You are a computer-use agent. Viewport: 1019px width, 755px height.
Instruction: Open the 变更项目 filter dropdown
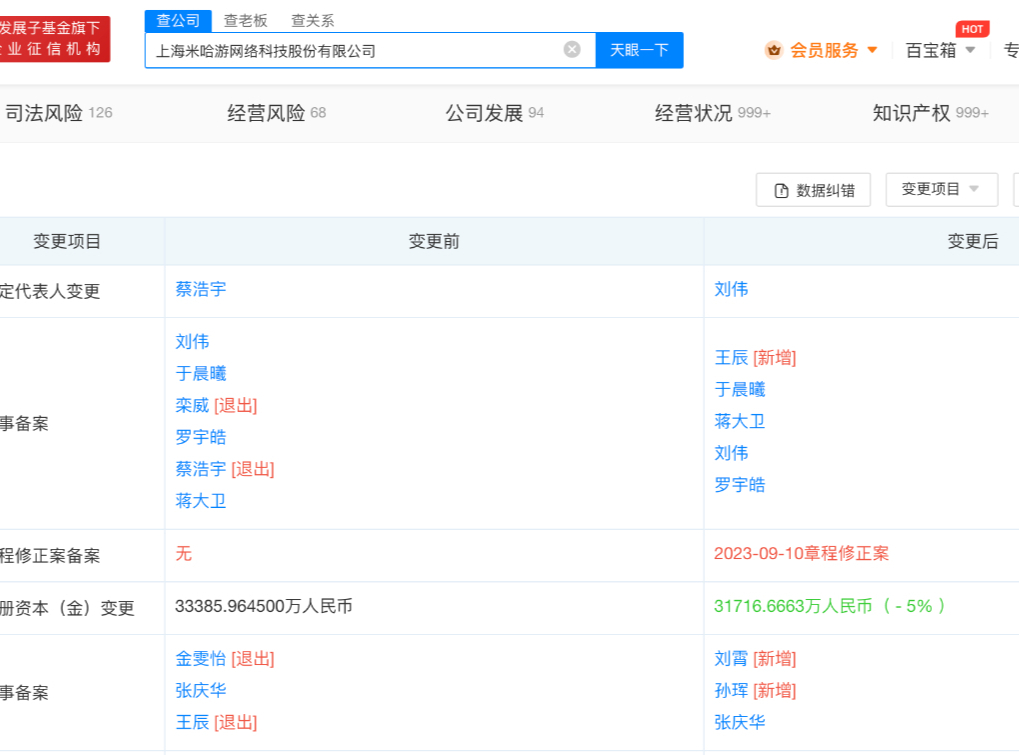click(941, 189)
